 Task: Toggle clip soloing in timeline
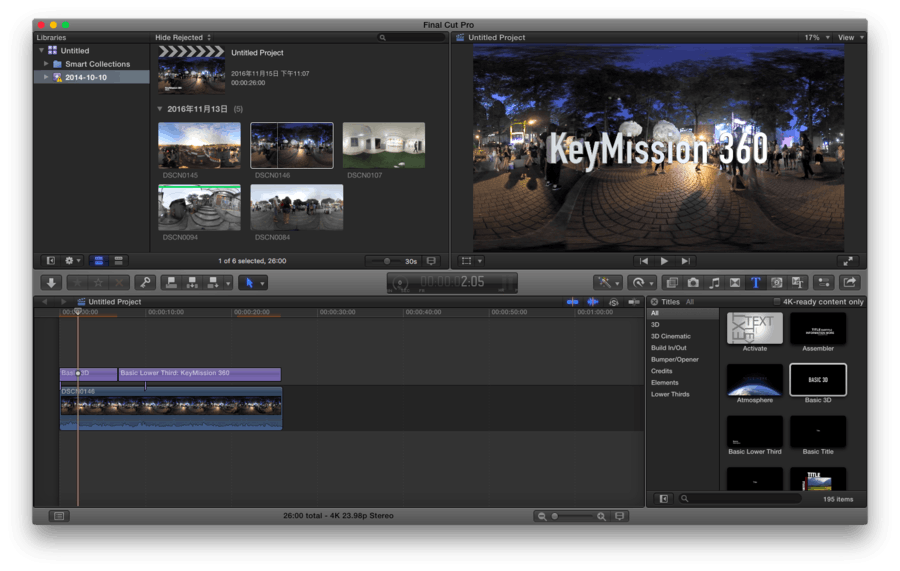[x=614, y=302]
